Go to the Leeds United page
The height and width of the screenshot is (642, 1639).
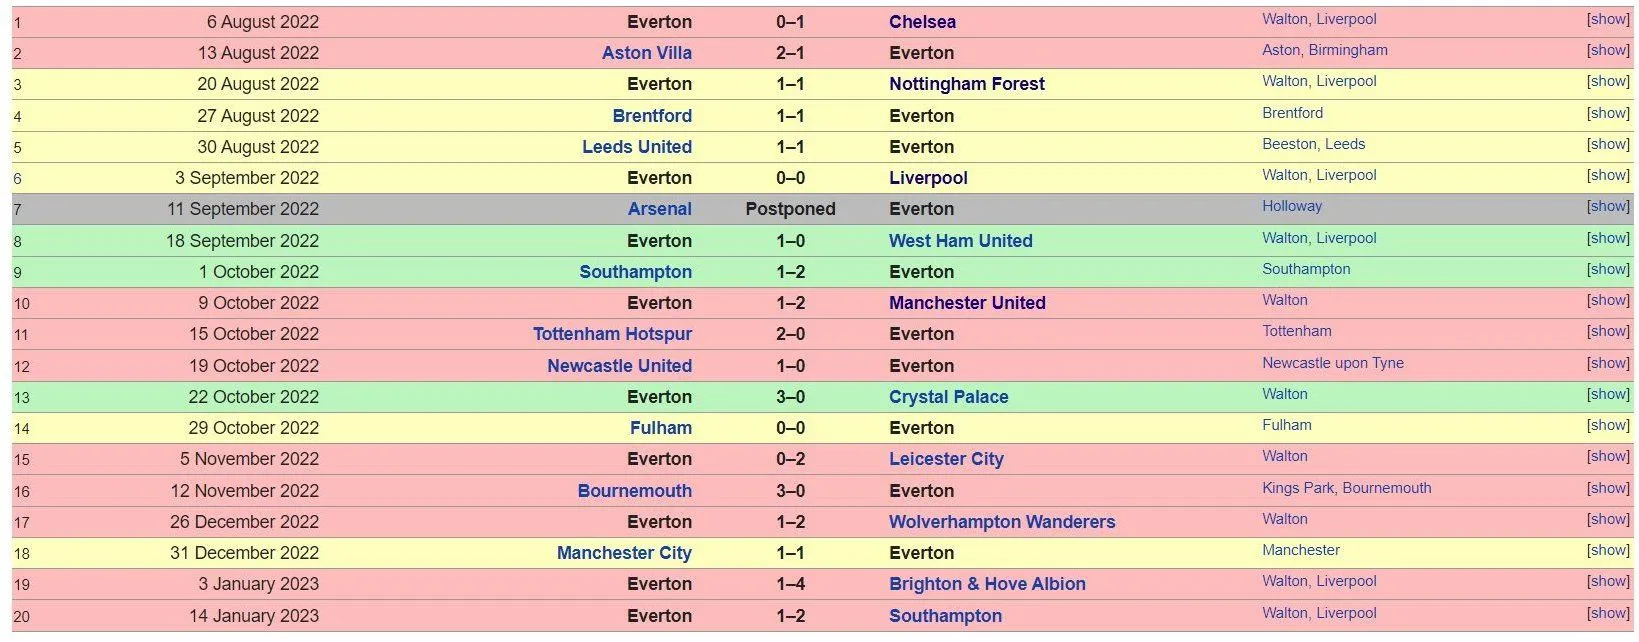click(636, 147)
